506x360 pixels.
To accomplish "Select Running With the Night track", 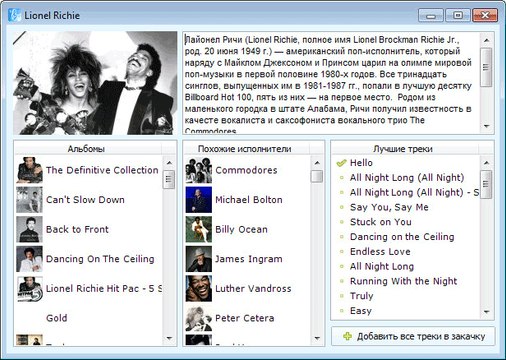I will pyautogui.click(x=404, y=281).
